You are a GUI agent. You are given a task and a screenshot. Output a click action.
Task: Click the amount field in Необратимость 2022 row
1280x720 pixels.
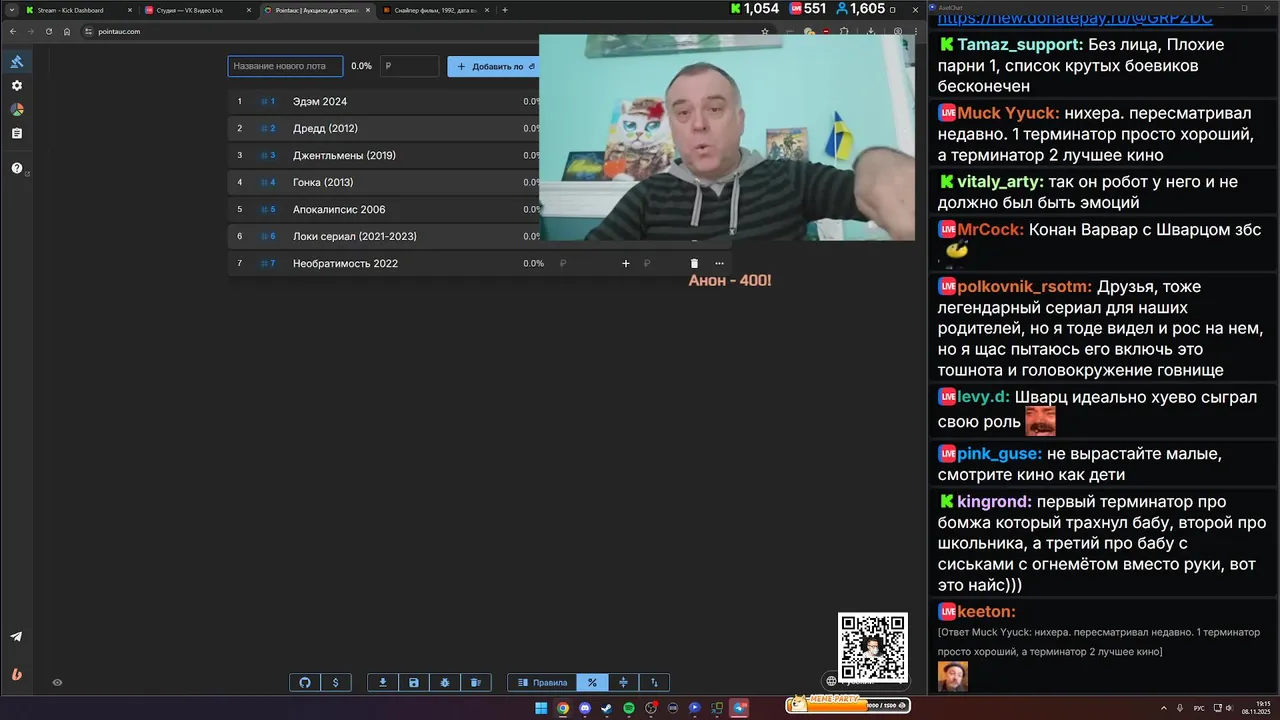(x=586, y=264)
